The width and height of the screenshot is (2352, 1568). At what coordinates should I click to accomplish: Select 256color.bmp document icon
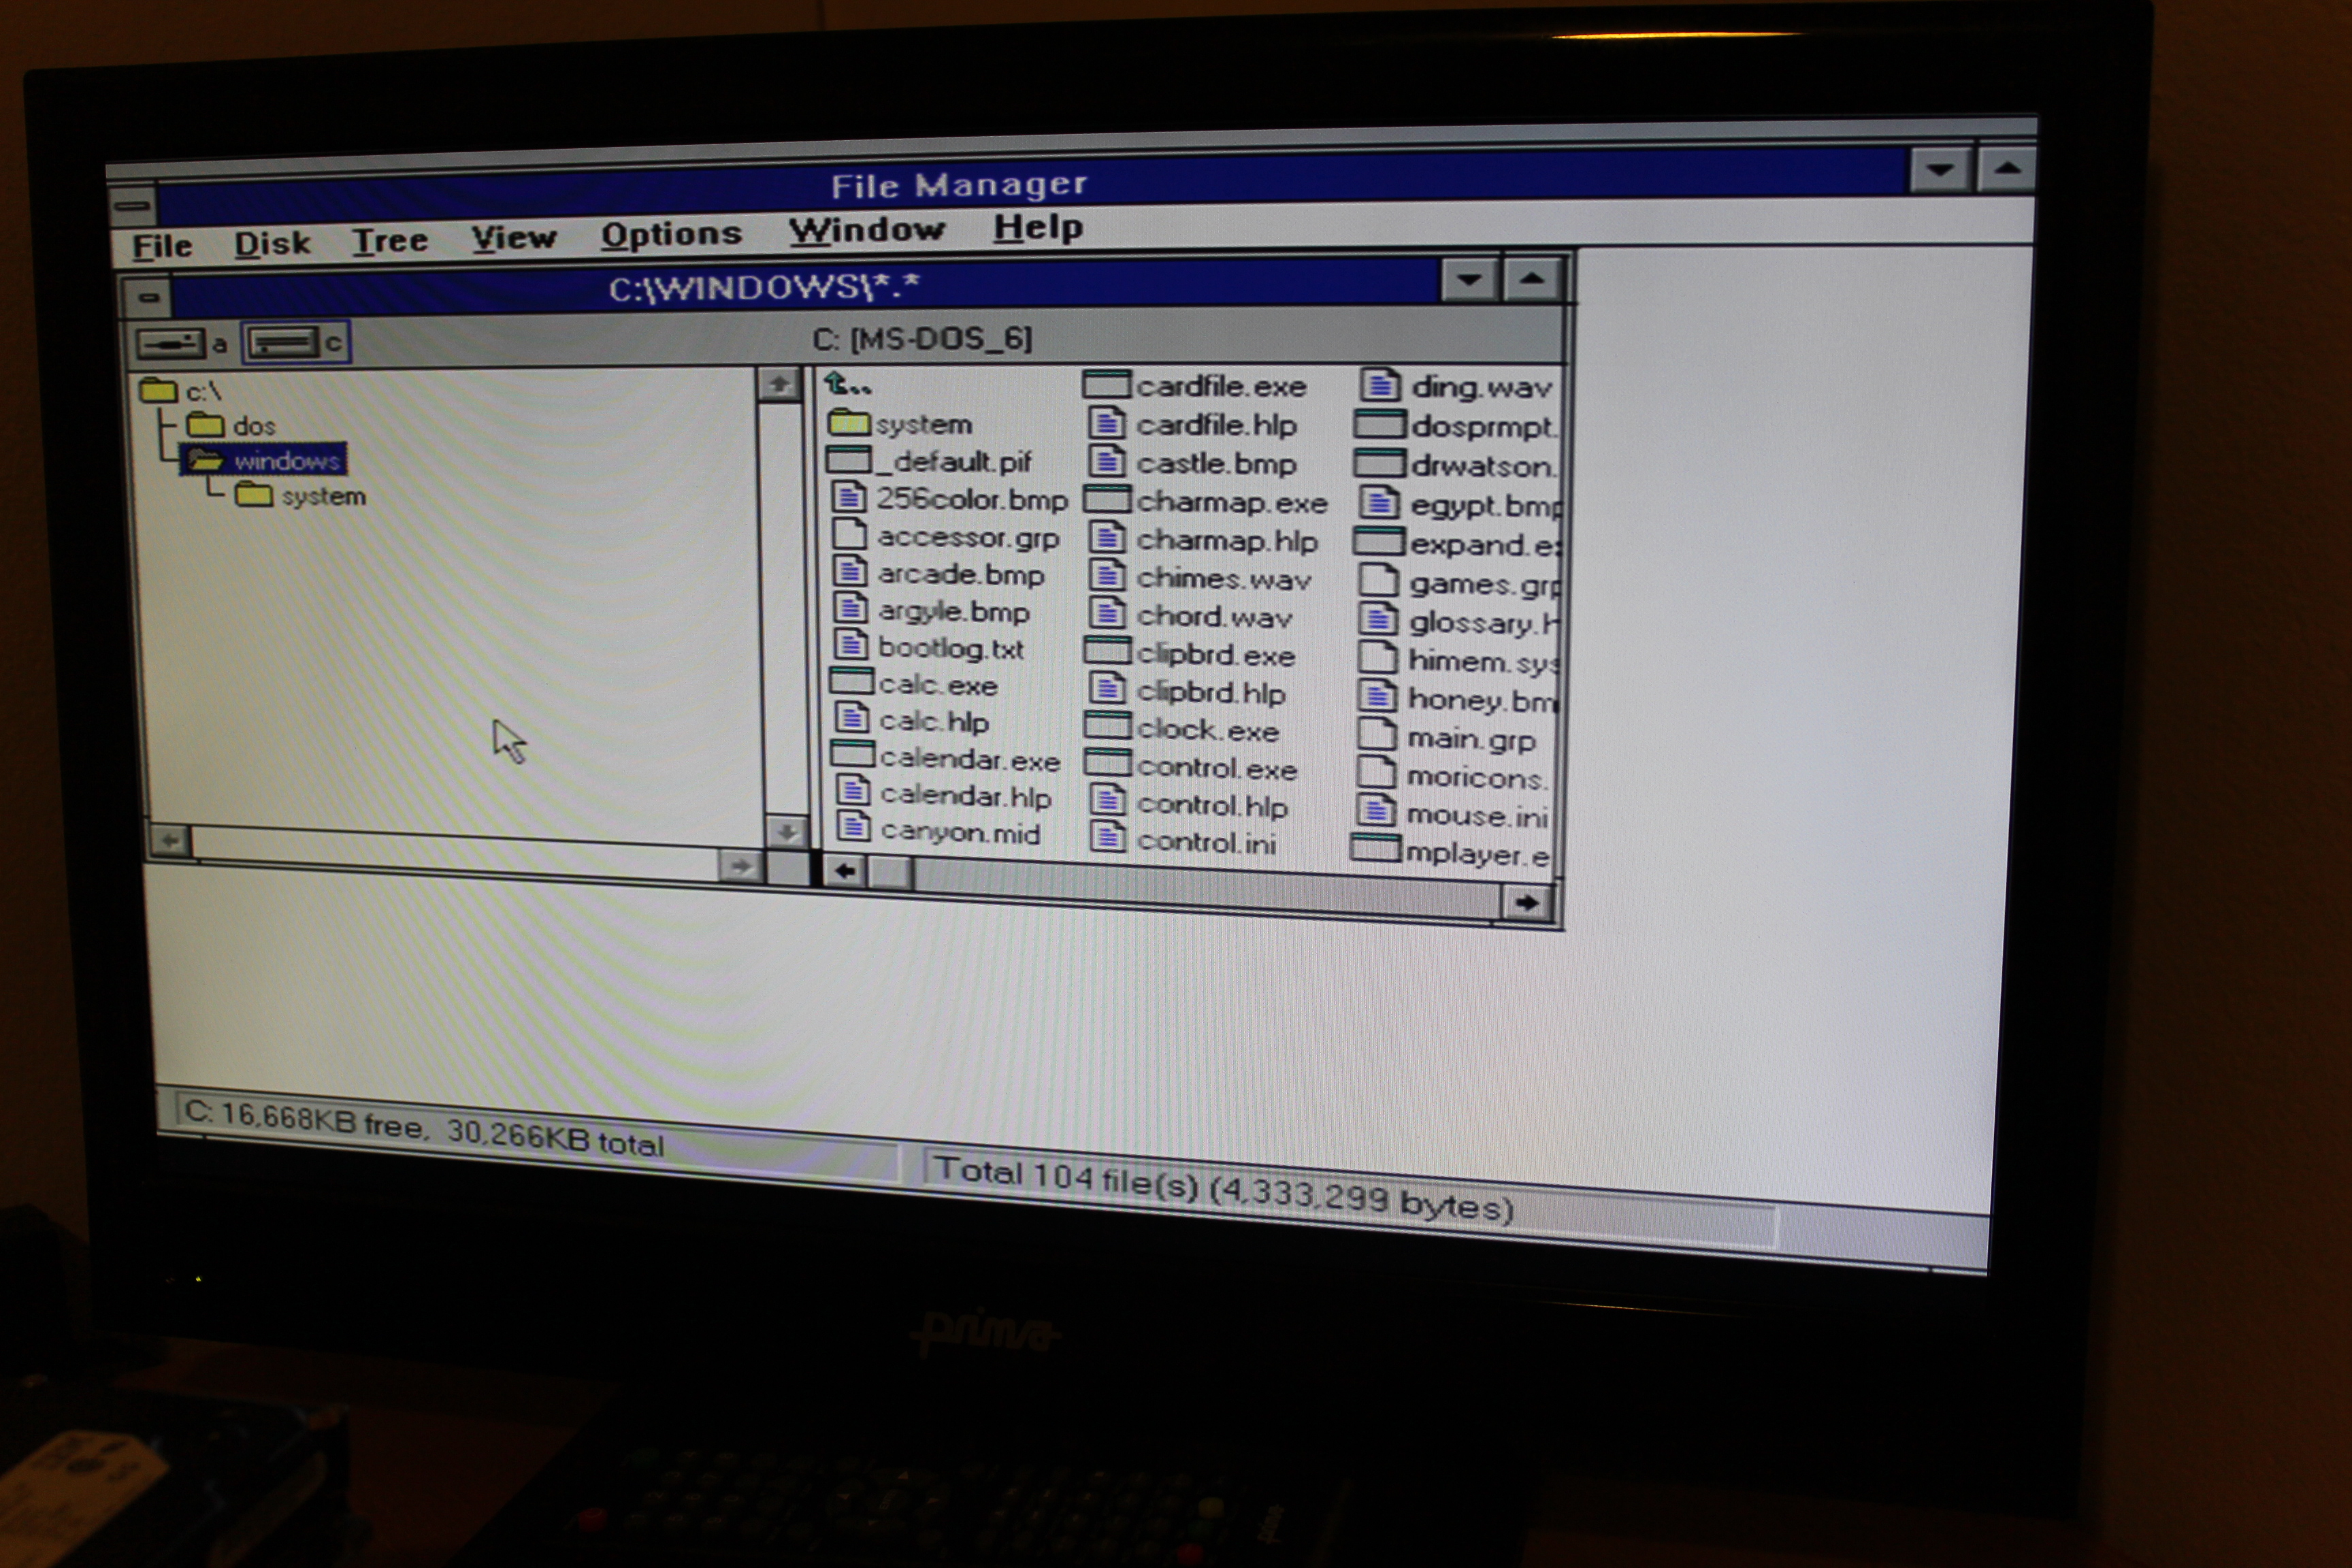click(850, 497)
